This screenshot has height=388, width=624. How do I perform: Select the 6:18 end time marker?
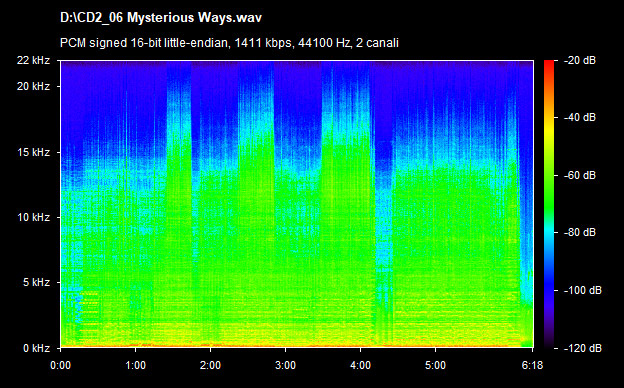(x=532, y=365)
